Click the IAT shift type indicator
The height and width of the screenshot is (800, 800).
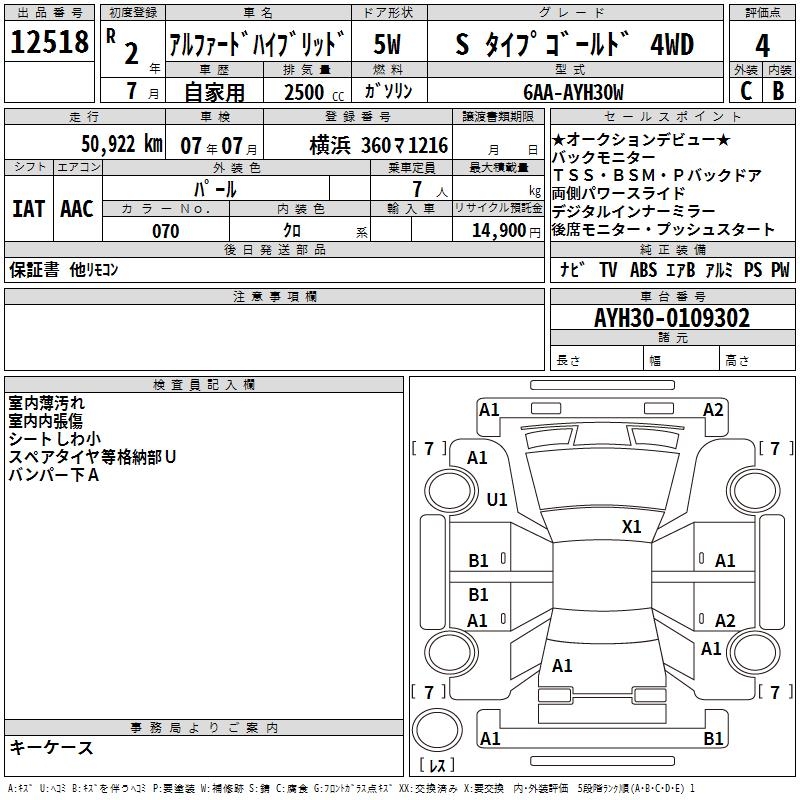pyautogui.click(x=28, y=208)
